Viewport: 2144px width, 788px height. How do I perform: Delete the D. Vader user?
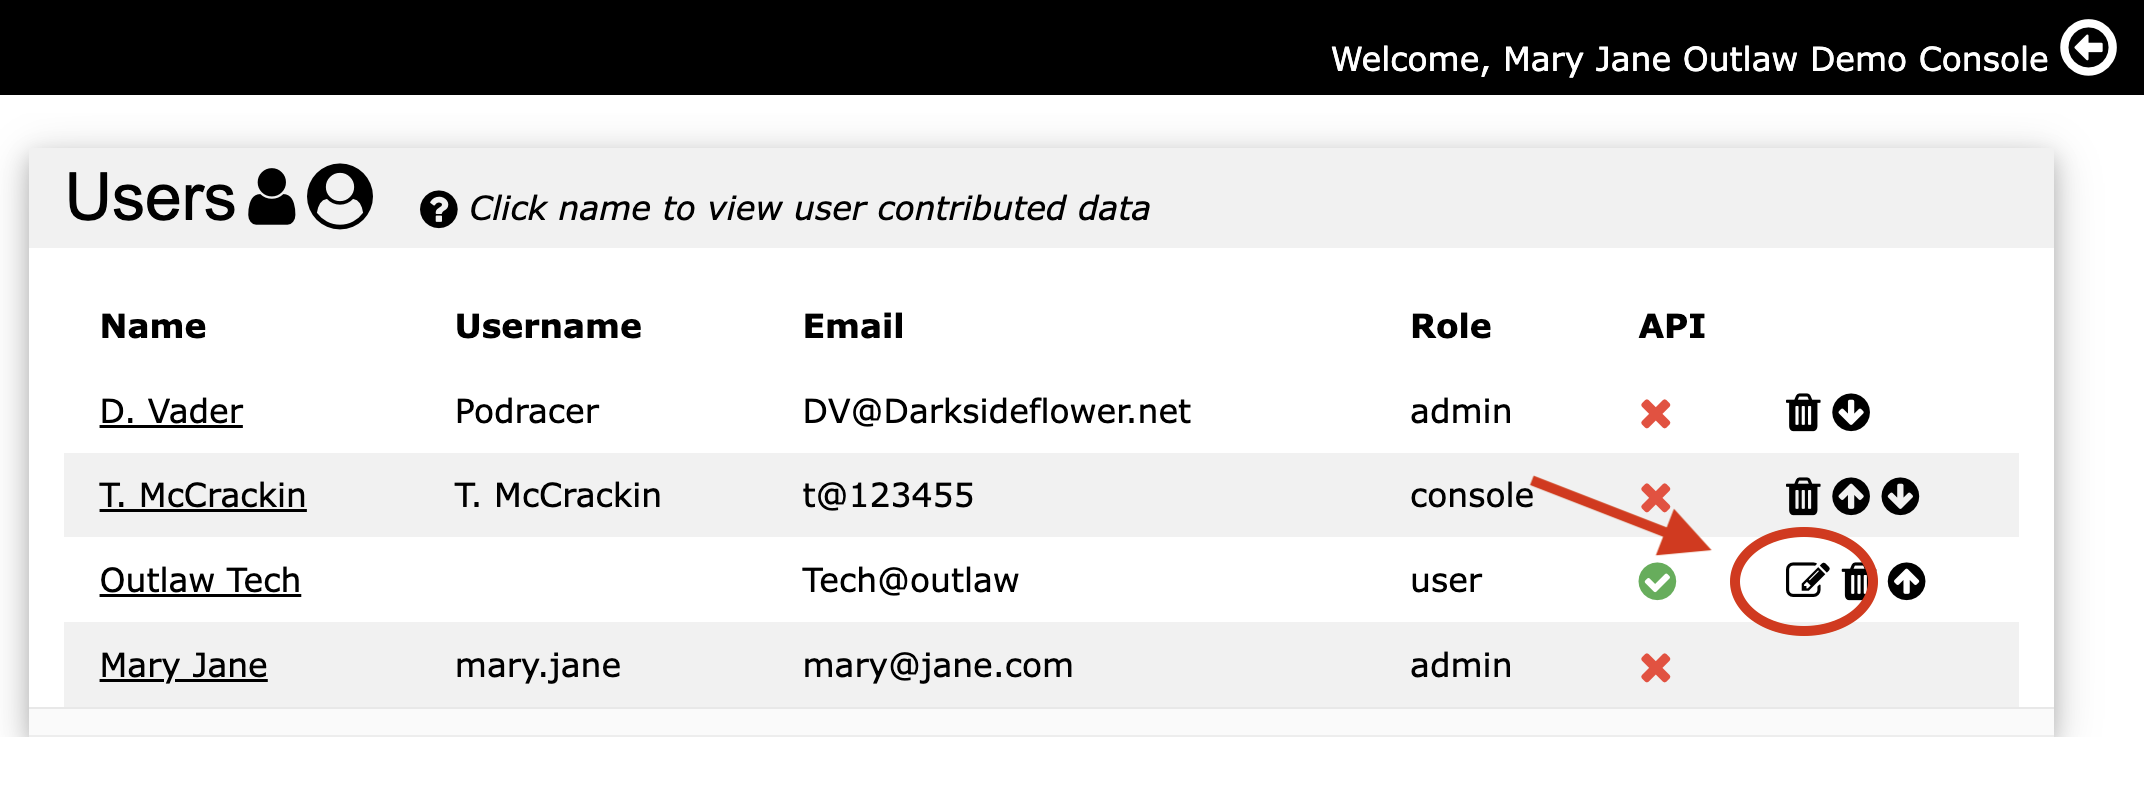click(1803, 412)
